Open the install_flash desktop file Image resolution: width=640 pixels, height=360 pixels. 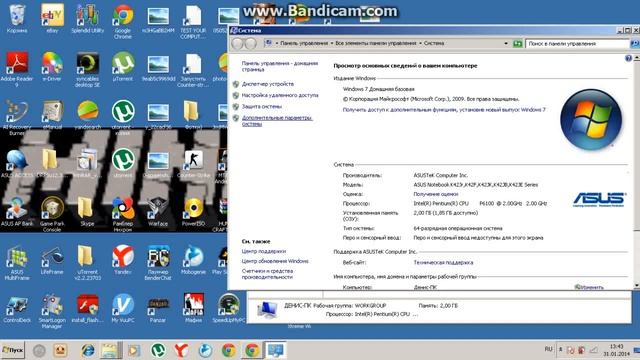click(x=87, y=308)
